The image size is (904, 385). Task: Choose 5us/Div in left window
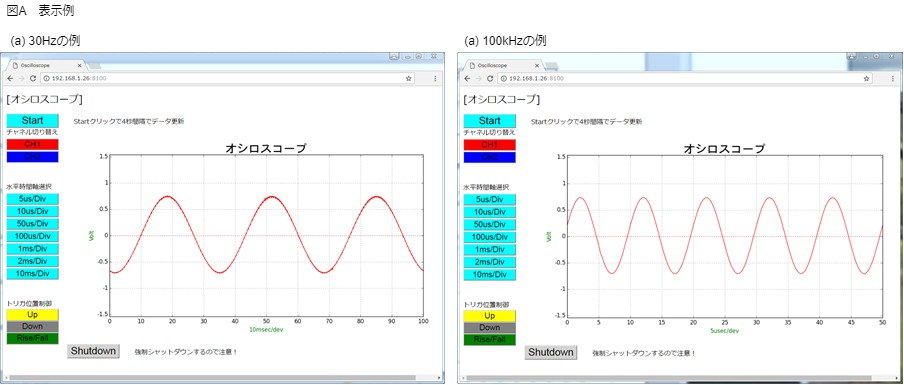point(32,198)
